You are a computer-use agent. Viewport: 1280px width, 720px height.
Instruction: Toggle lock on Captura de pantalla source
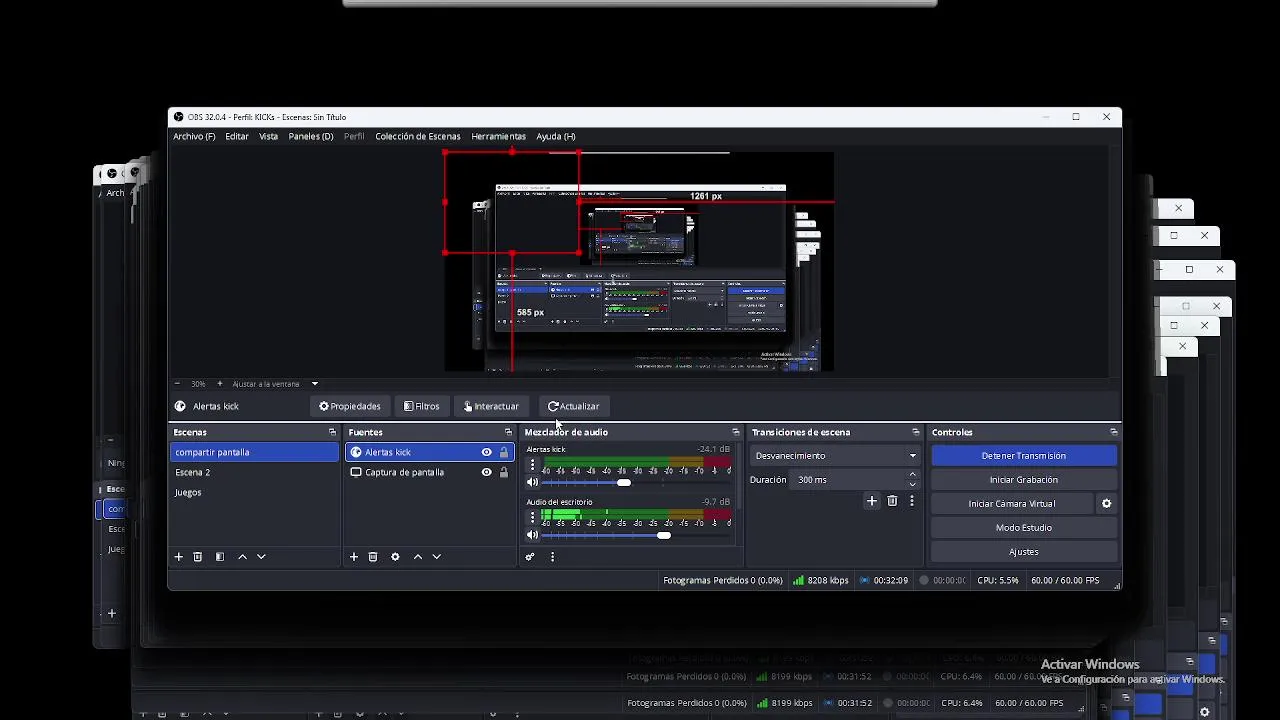tap(504, 472)
